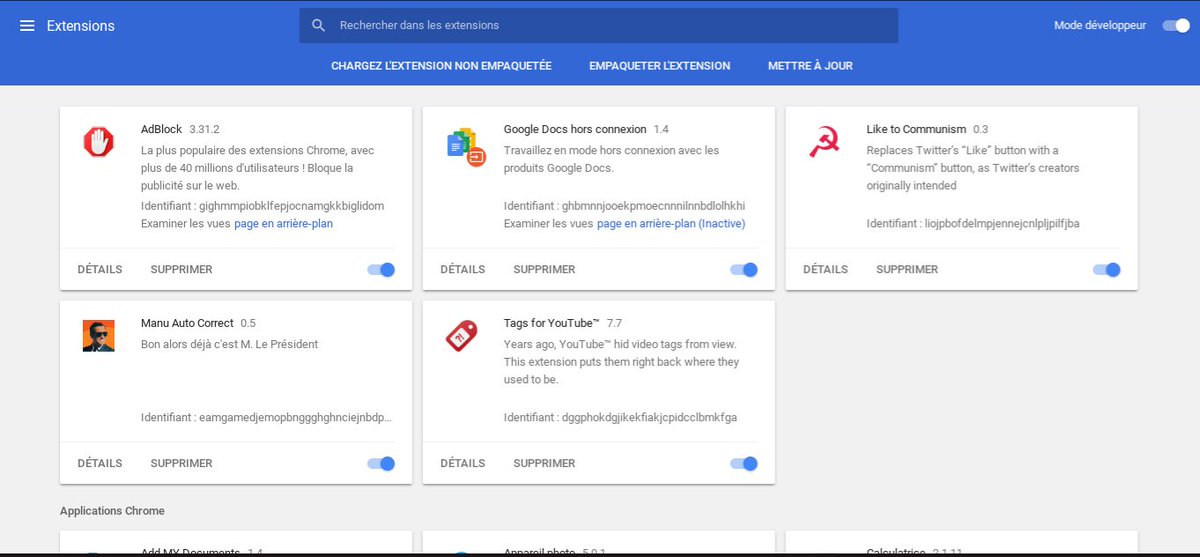Click Mode développeur label

point(1100,25)
